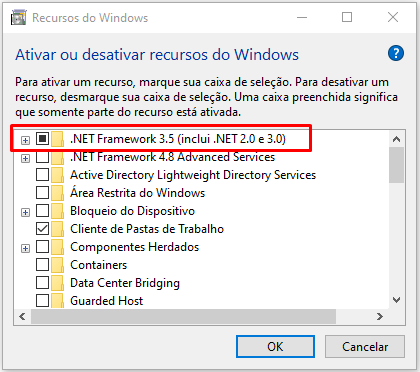
Task: Click the .NET Framework 3.5 folder icon
Action: coord(58,139)
